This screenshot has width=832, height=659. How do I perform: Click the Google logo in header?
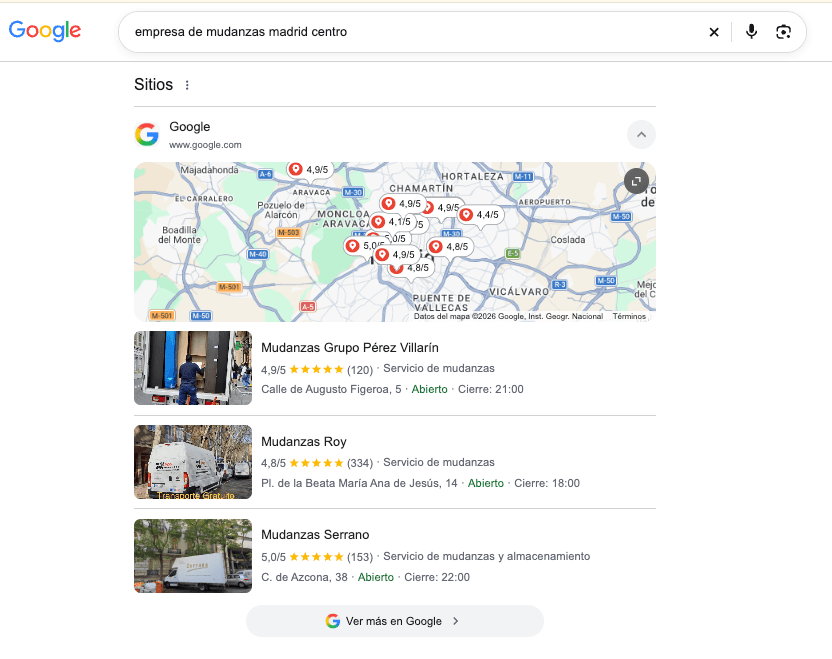[x=45, y=31]
